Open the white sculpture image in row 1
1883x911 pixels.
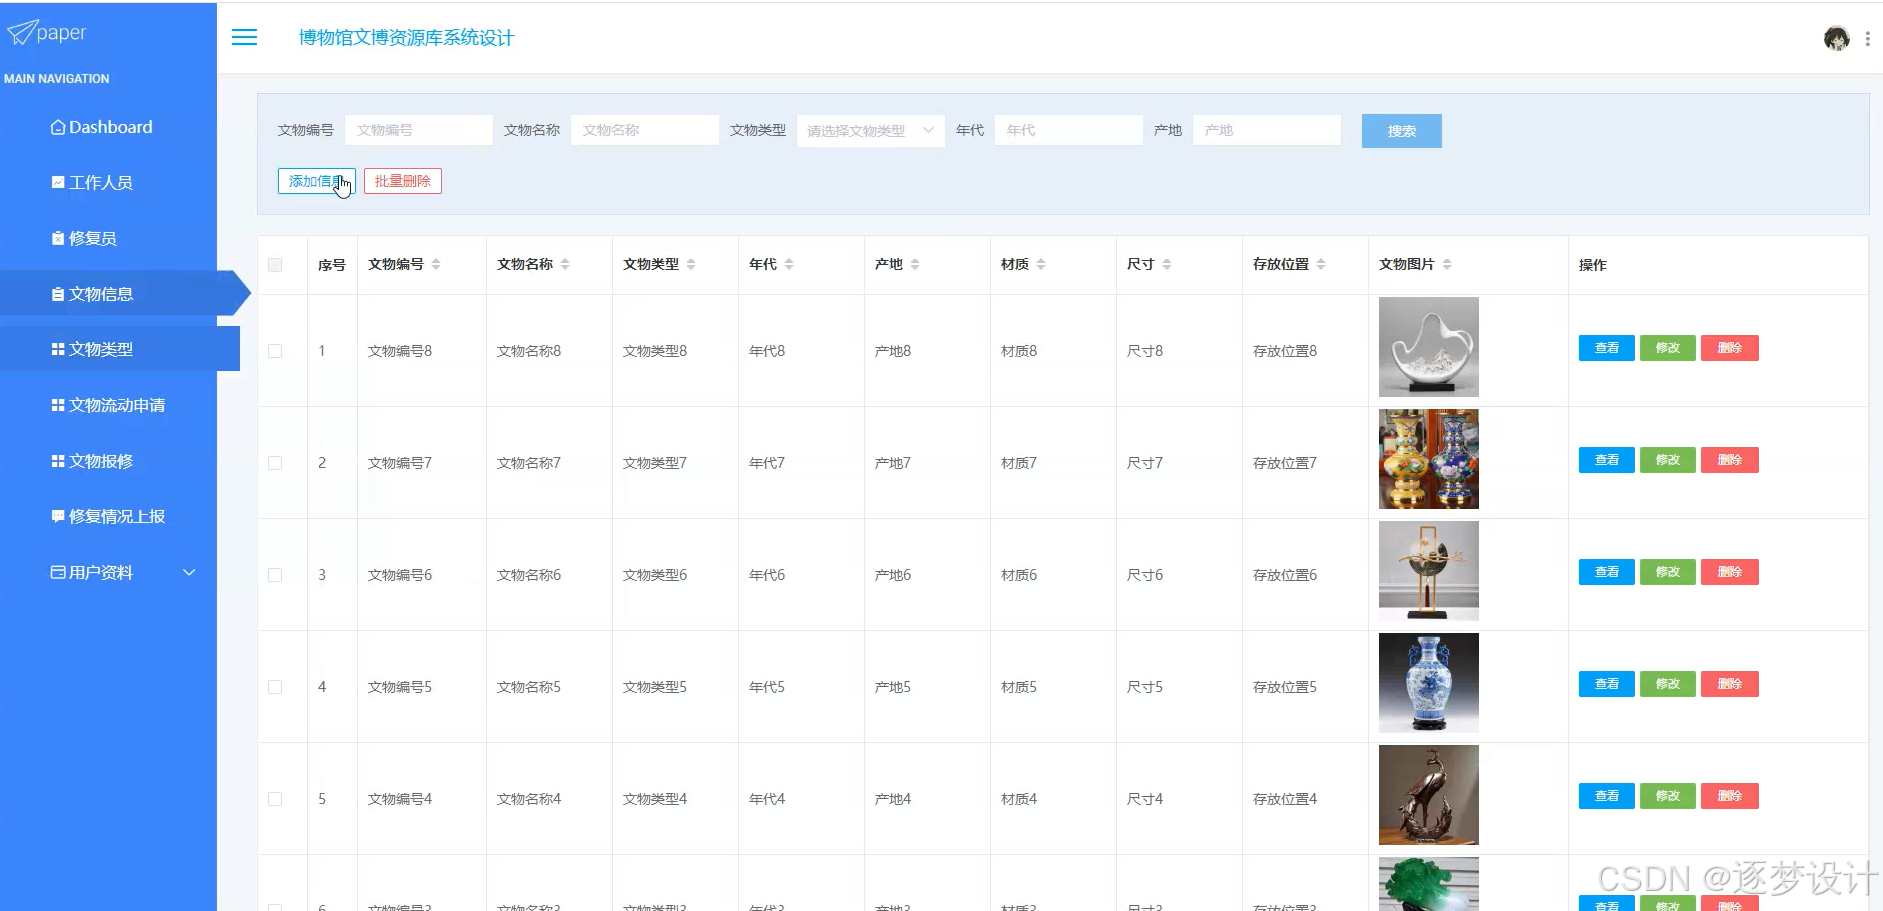click(1428, 347)
